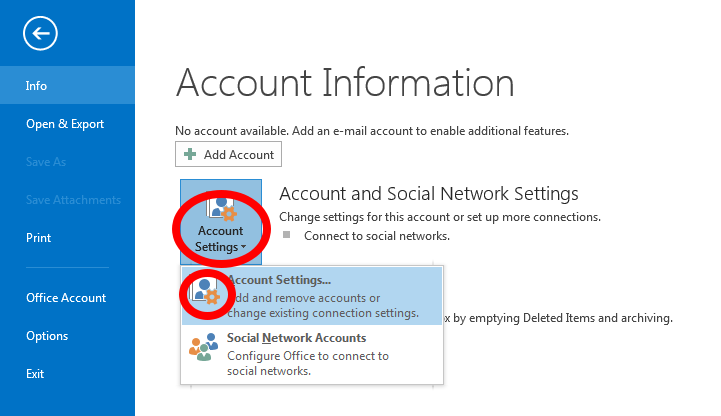Click the Account Settings menu entry icon
Image resolution: width=721 pixels, height=416 pixels.
[206, 292]
